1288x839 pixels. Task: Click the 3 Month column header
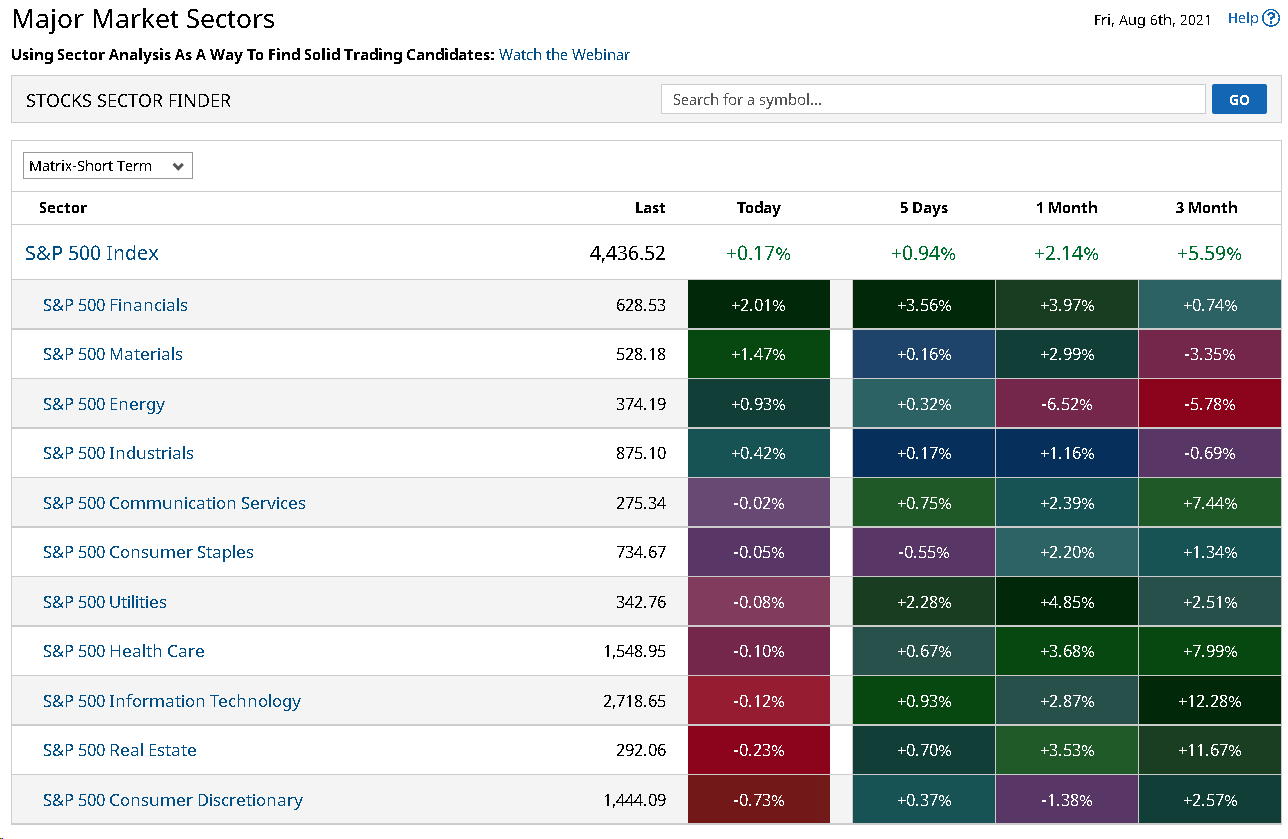coord(1207,208)
